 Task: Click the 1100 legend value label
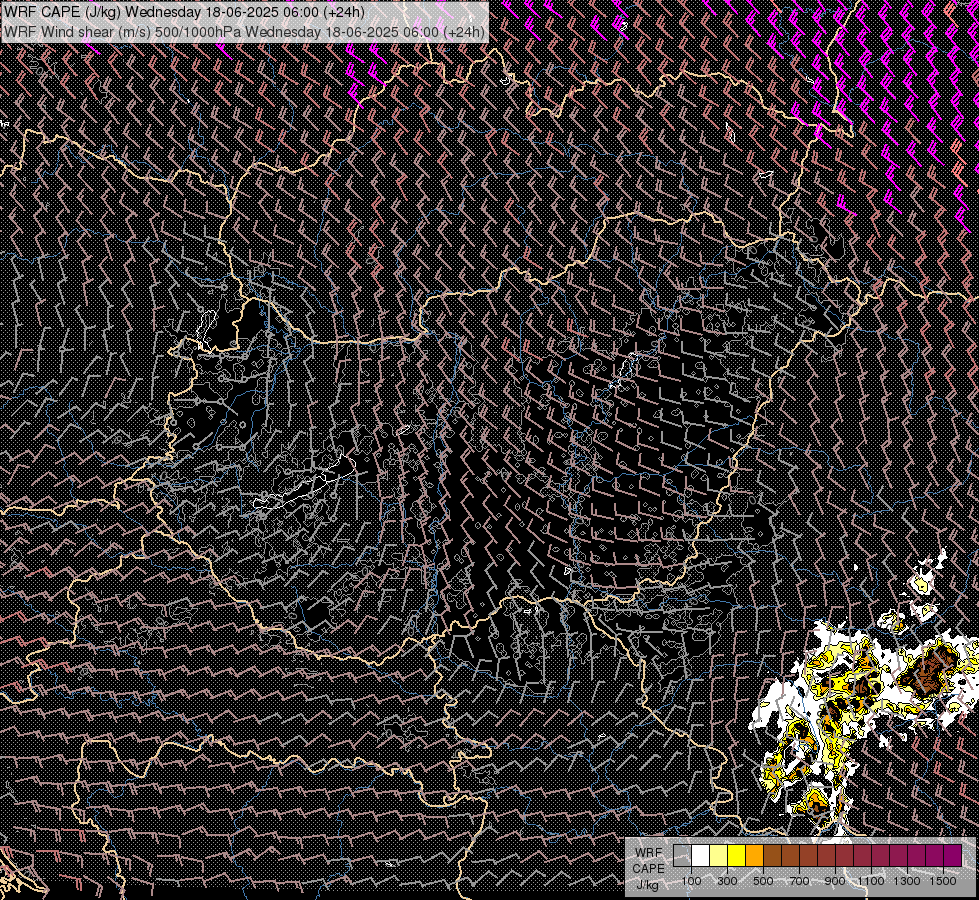(x=870, y=881)
